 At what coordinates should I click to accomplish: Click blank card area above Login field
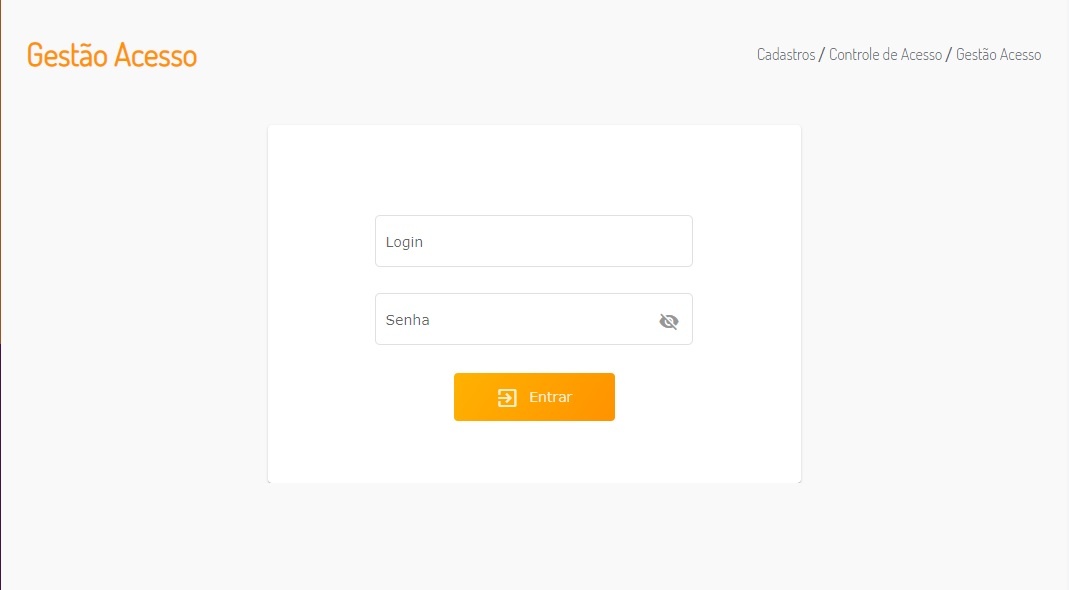click(533, 170)
